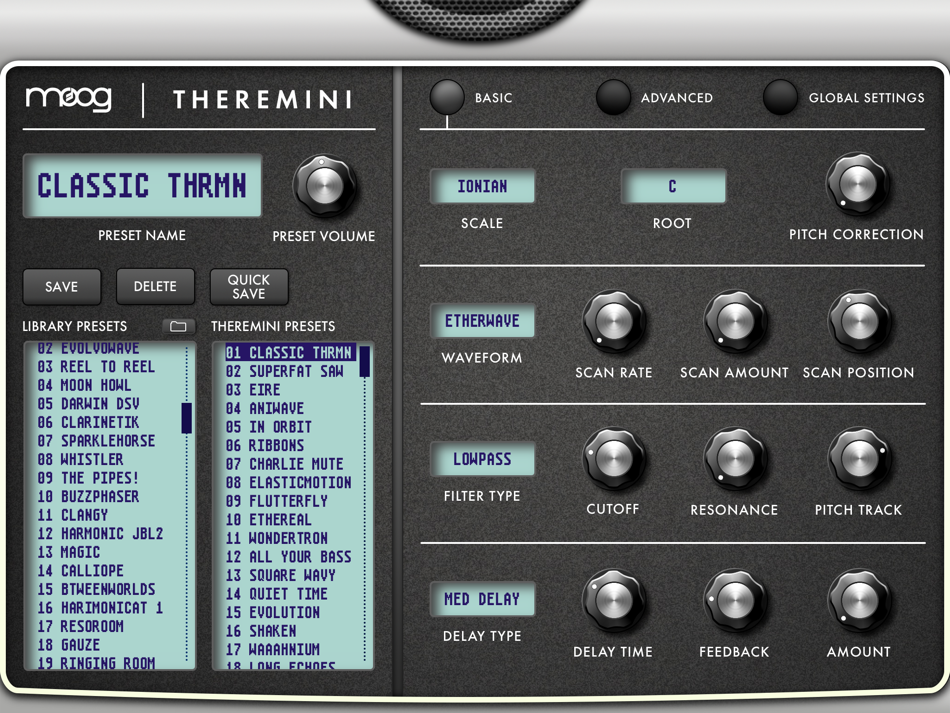950x713 pixels.
Task: Select preset 06 RIBBONS
Action: coord(265,445)
